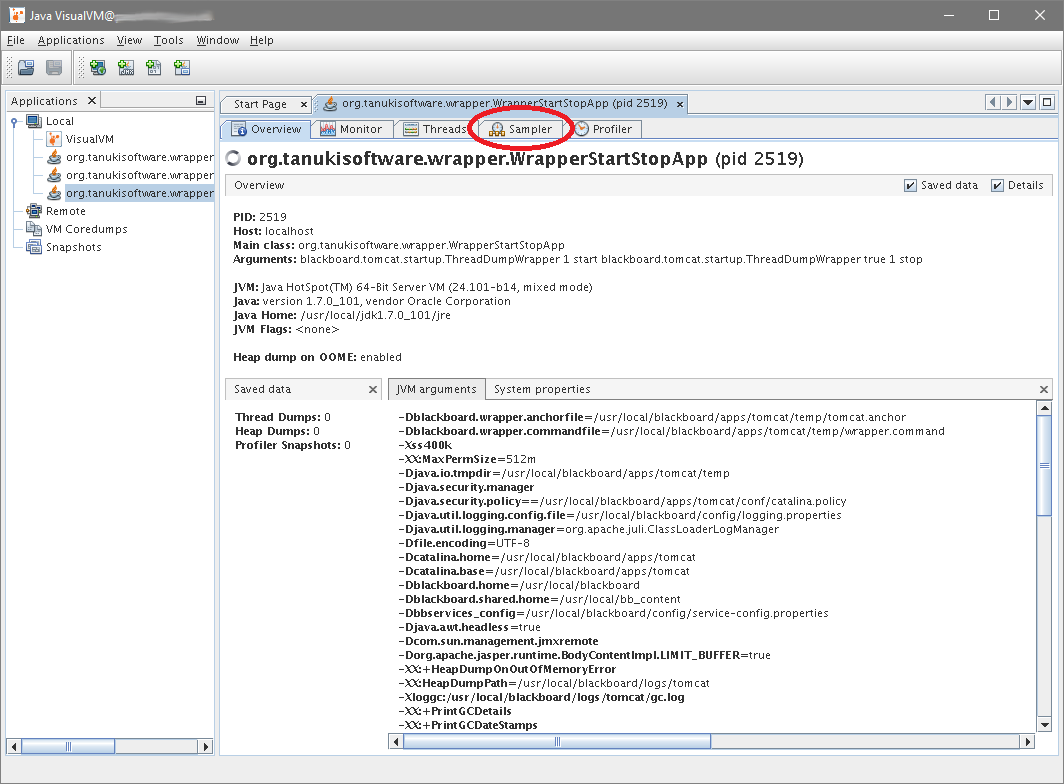Maximize the document window area

click(x=1046, y=102)
